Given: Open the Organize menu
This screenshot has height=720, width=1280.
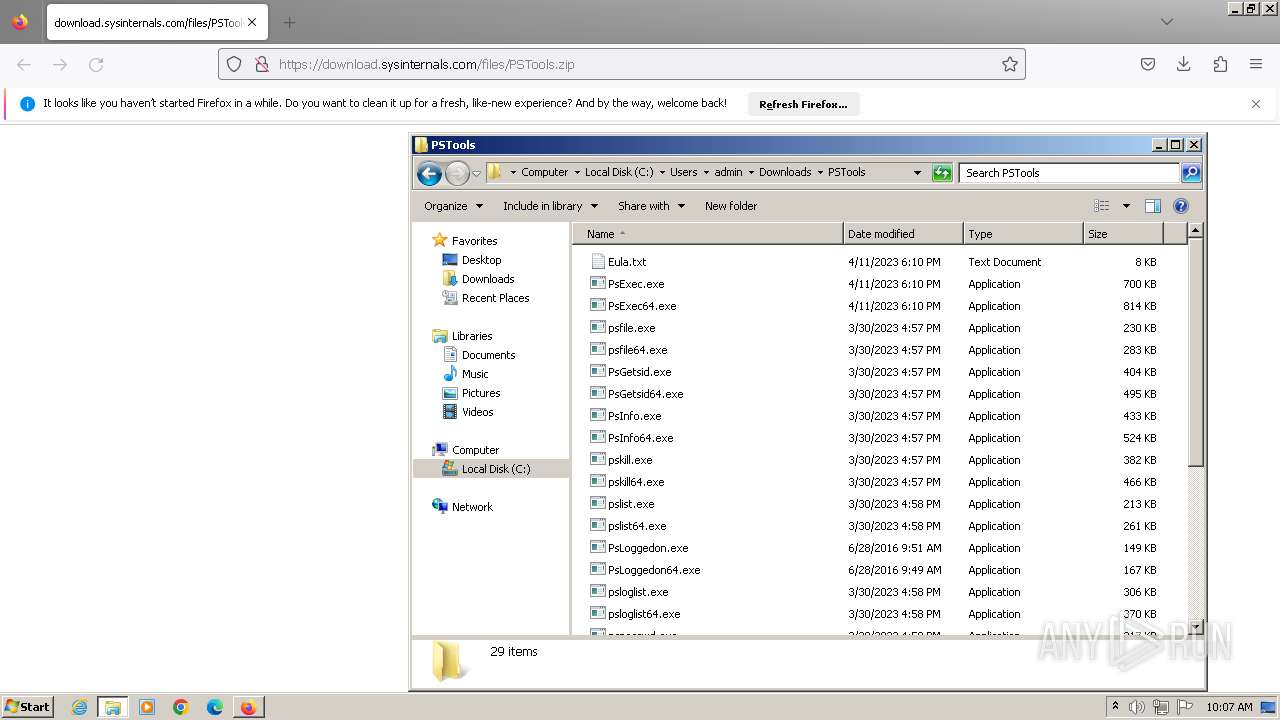Looking at the screenshot, I should (453, 206).
